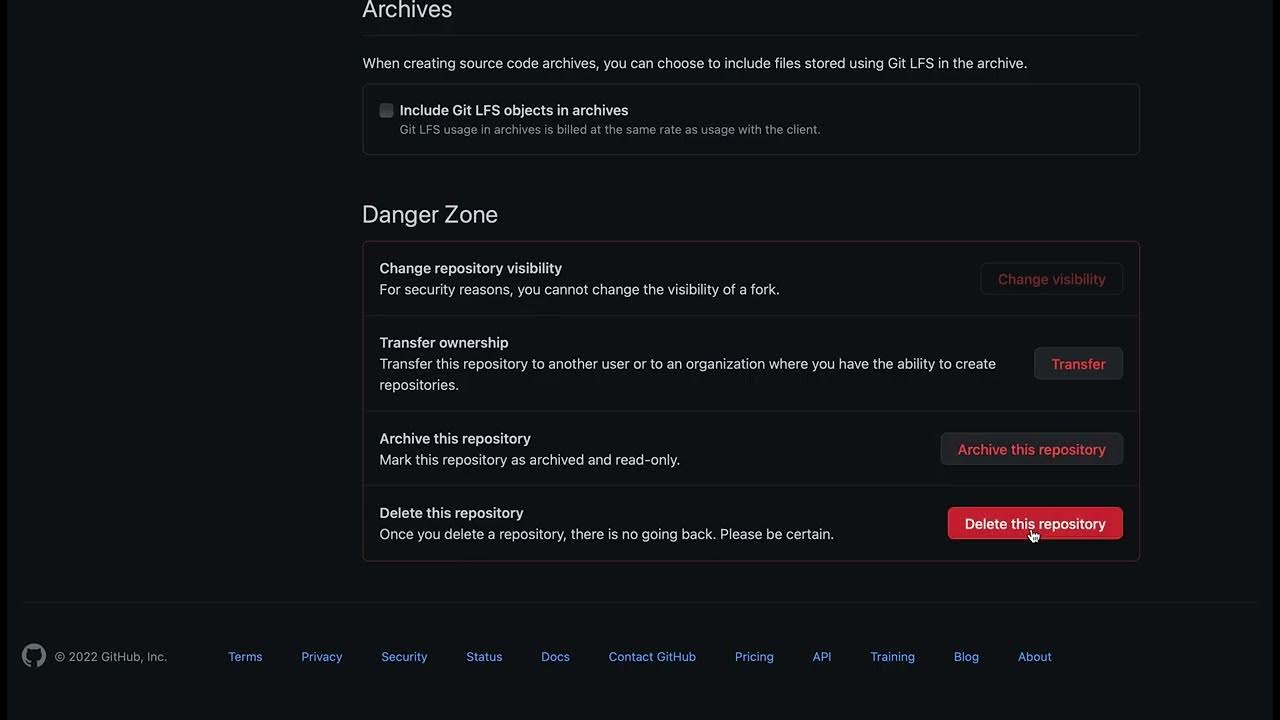Viewport: 1280px width, 720px height.
Task: Open the Privacy footer link
Action: click(x=321, y=657)
